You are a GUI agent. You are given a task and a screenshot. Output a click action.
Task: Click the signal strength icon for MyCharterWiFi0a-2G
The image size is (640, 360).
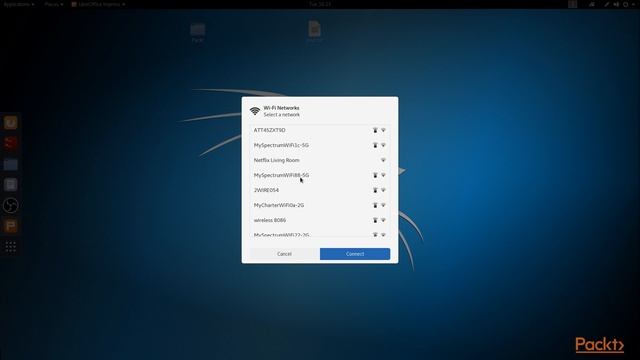point(383,205)
